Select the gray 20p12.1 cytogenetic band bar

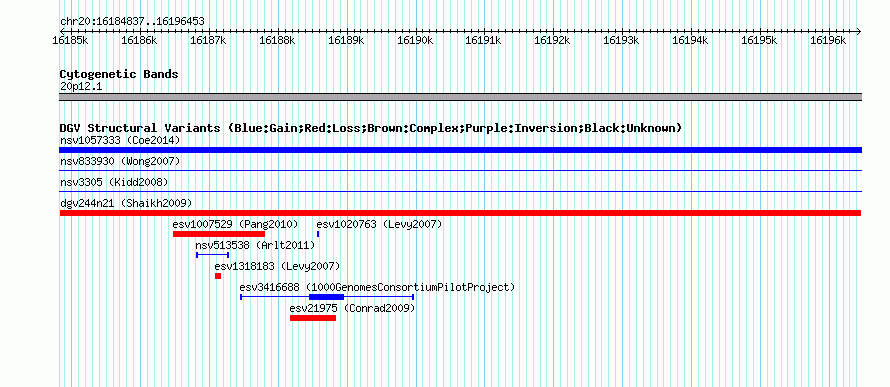460,97
